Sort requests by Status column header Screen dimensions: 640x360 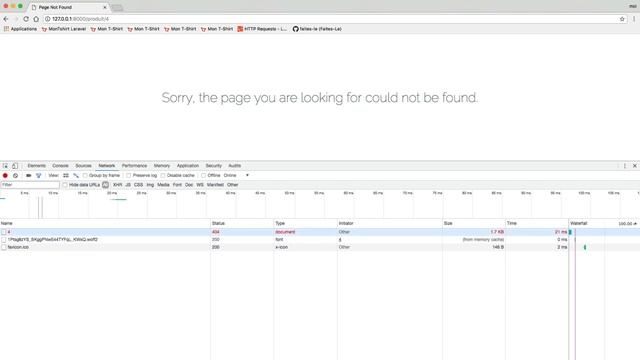242,223
